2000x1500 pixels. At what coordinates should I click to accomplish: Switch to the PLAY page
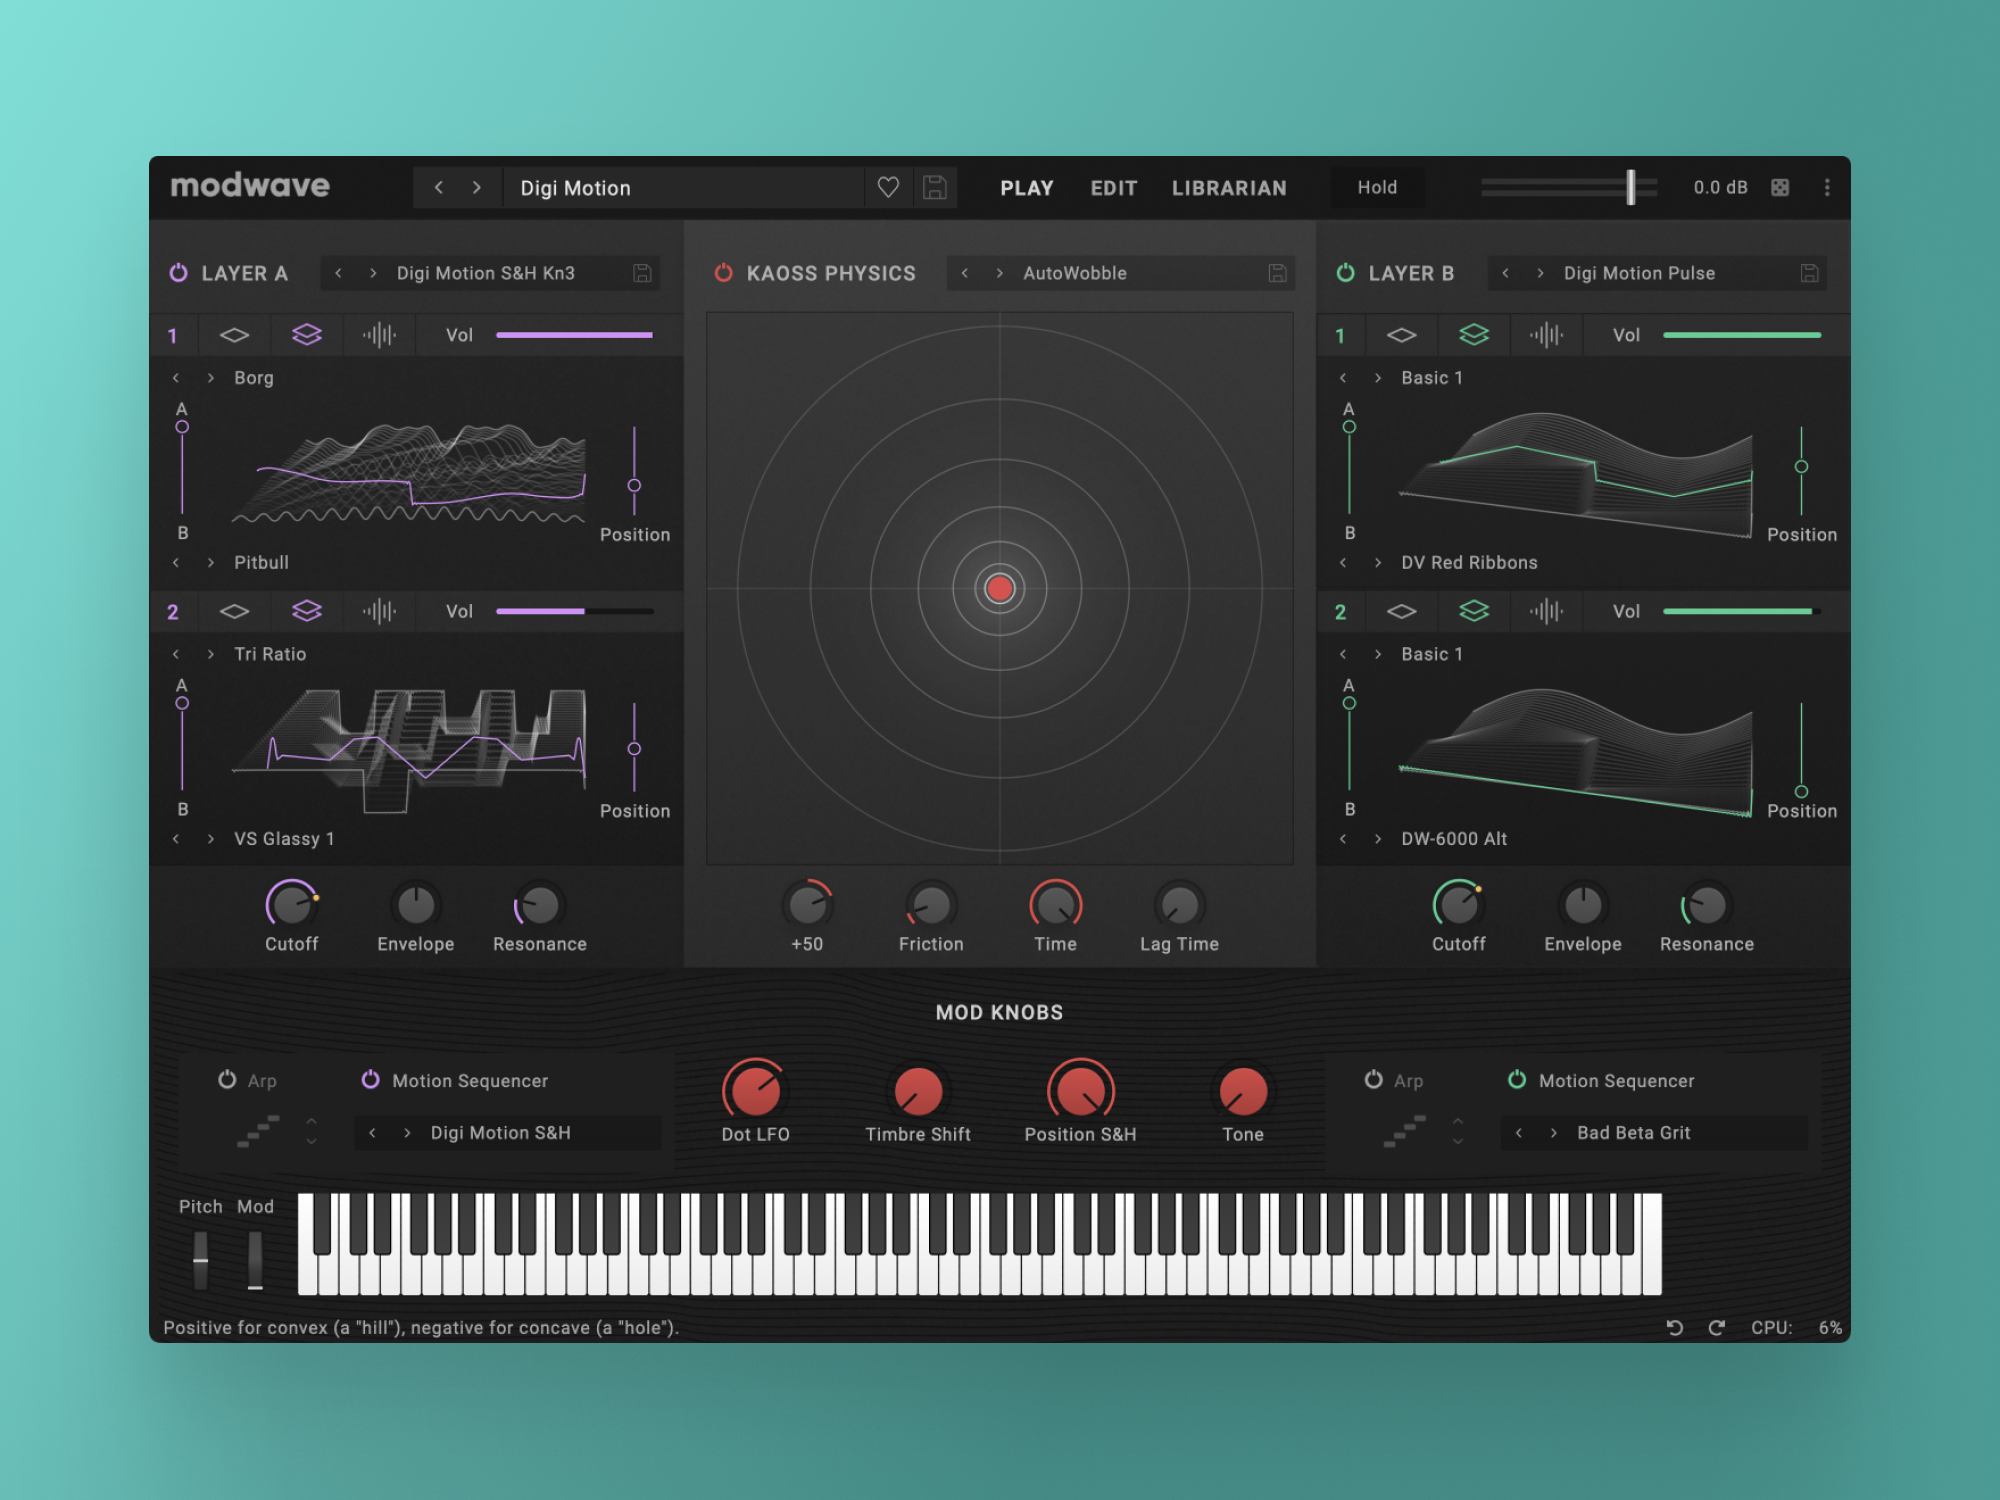tap(1027, 188)
